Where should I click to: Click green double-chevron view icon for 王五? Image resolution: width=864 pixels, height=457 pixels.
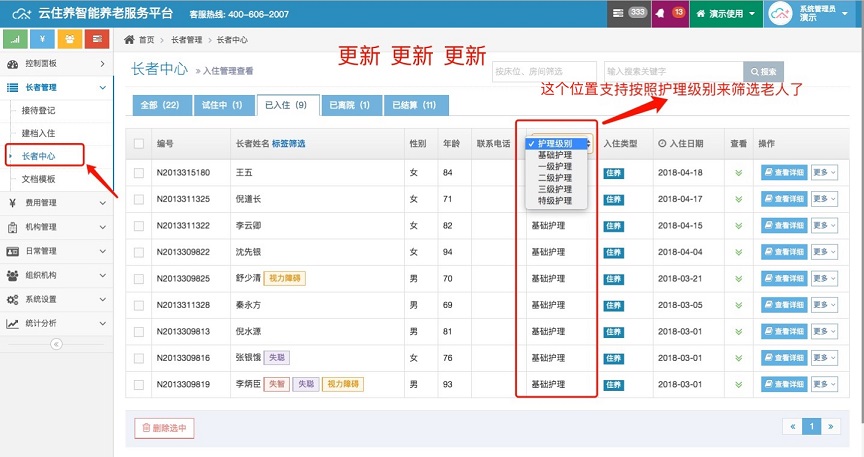click(738, 172)
